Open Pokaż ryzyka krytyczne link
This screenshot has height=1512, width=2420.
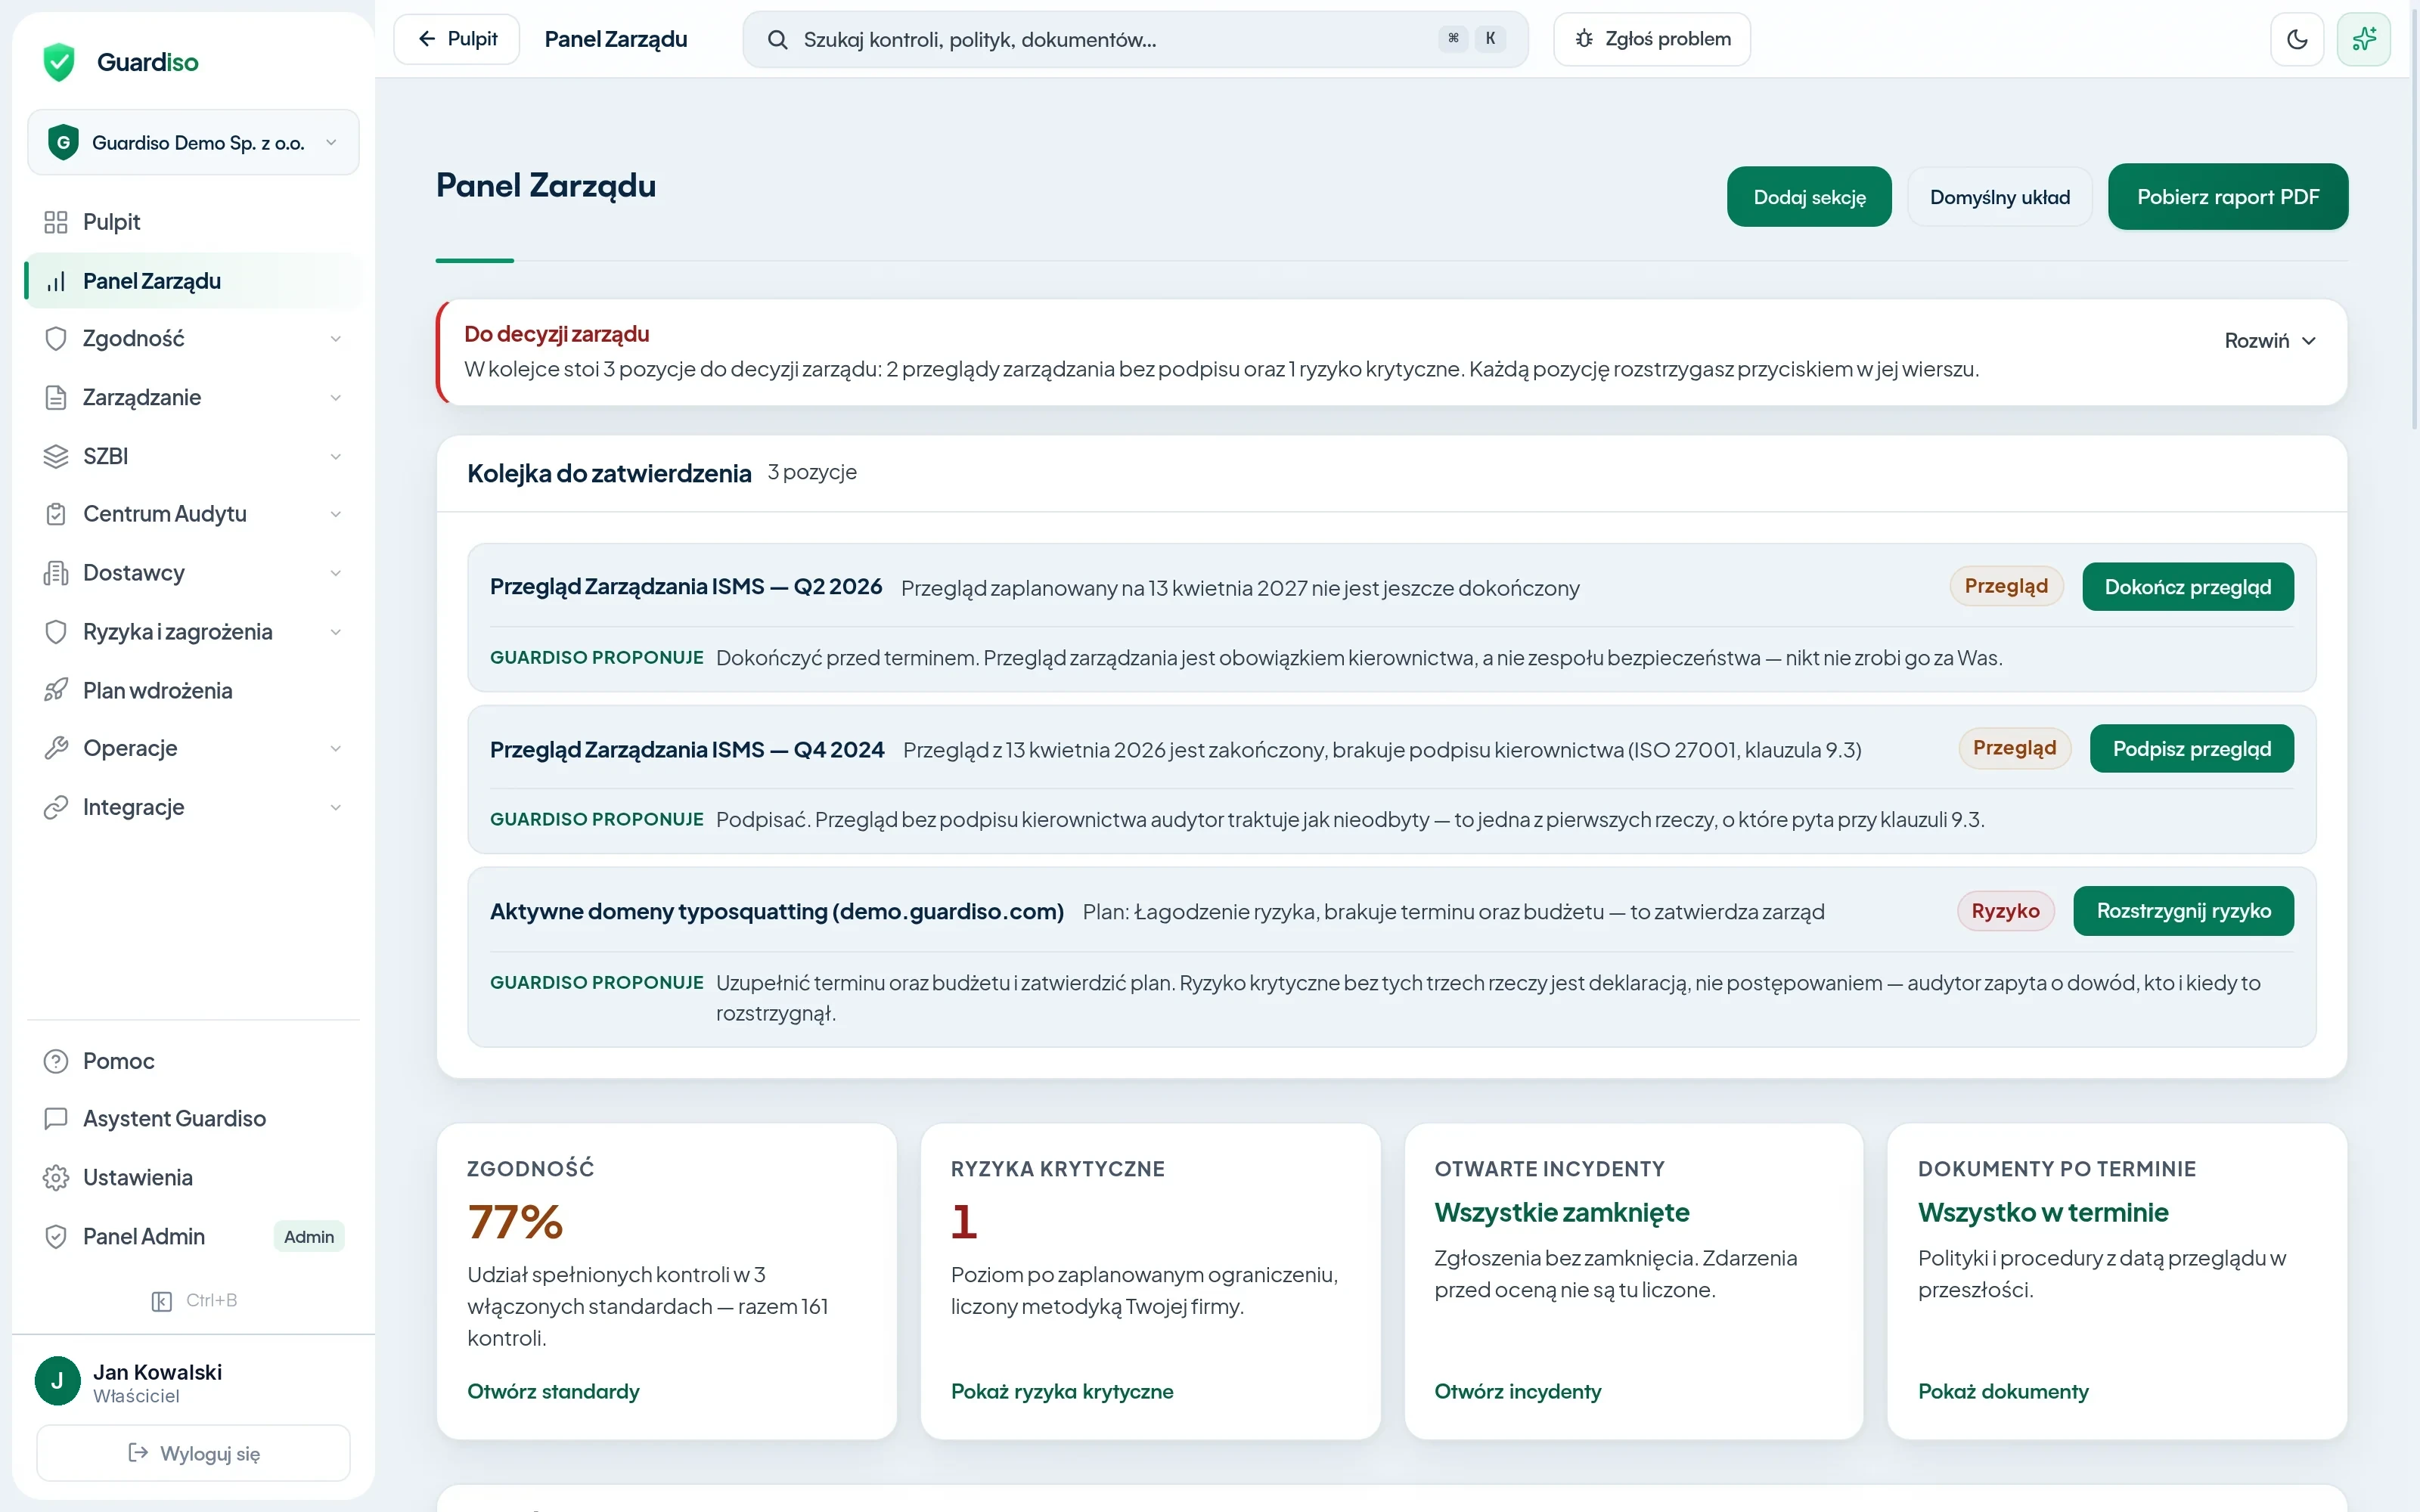coord(1062,1391)
